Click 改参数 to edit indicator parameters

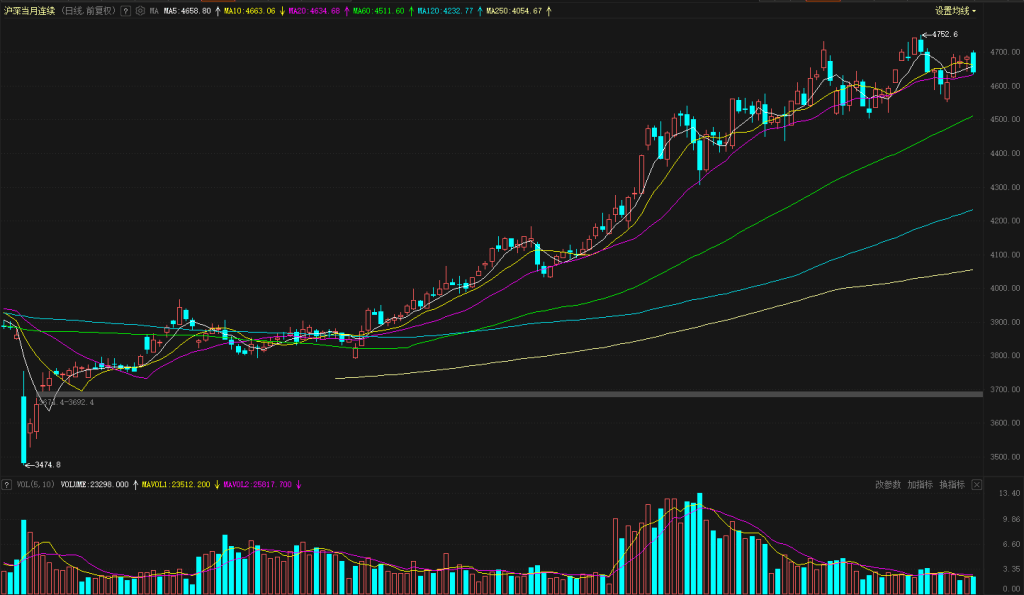tap(888, 485)
